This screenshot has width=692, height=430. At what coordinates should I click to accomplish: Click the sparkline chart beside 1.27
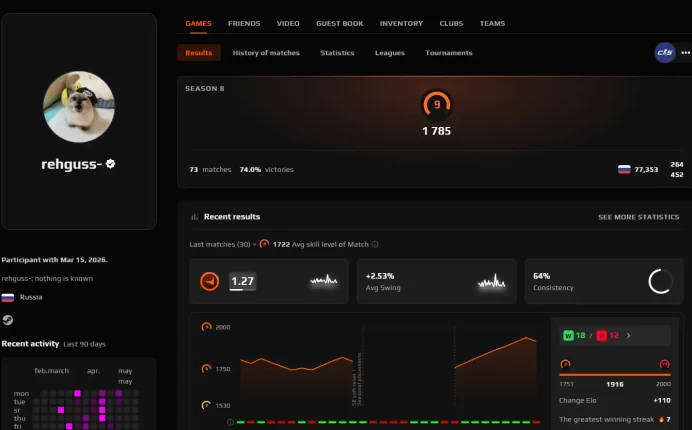pos(323,280)
